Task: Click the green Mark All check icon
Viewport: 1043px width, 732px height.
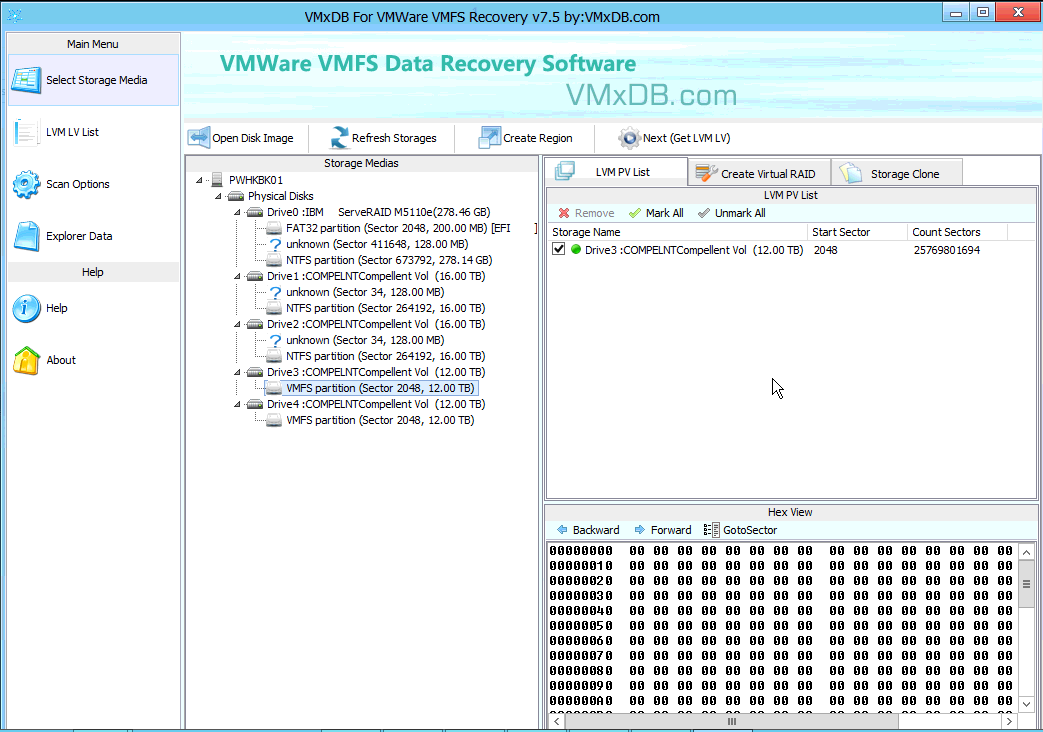Action: tap(635, 213)
